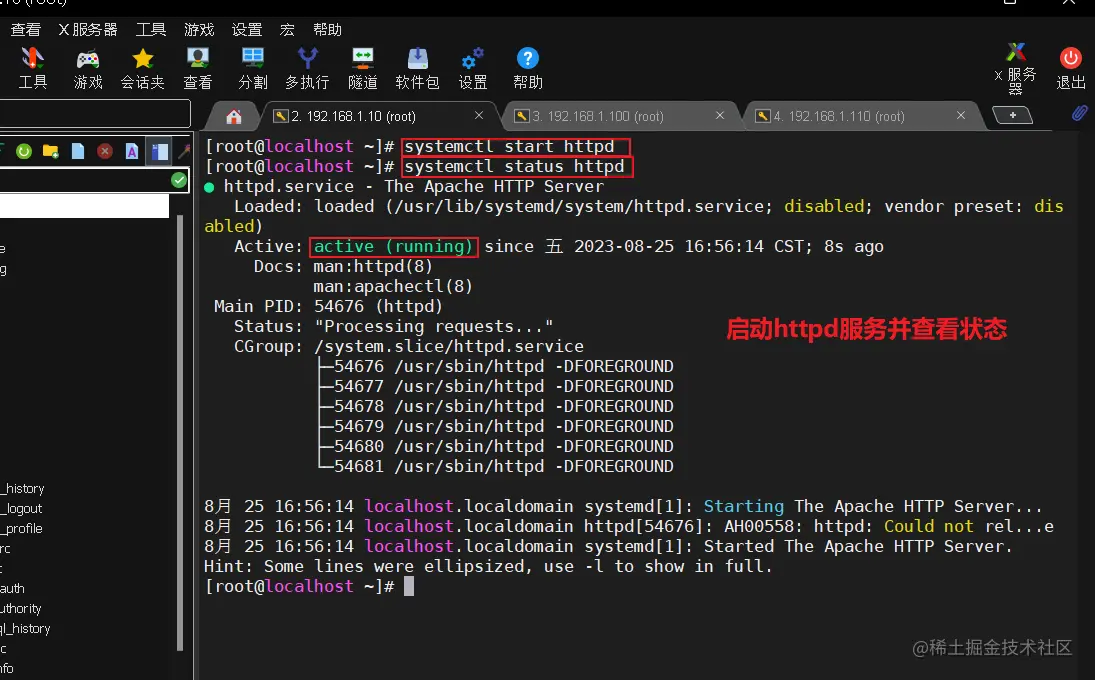Image resolution: width=1095 pixels, height=680 pixels.
Task: Click the terminal cursor at the last prompt
Action: click(409, 586)
